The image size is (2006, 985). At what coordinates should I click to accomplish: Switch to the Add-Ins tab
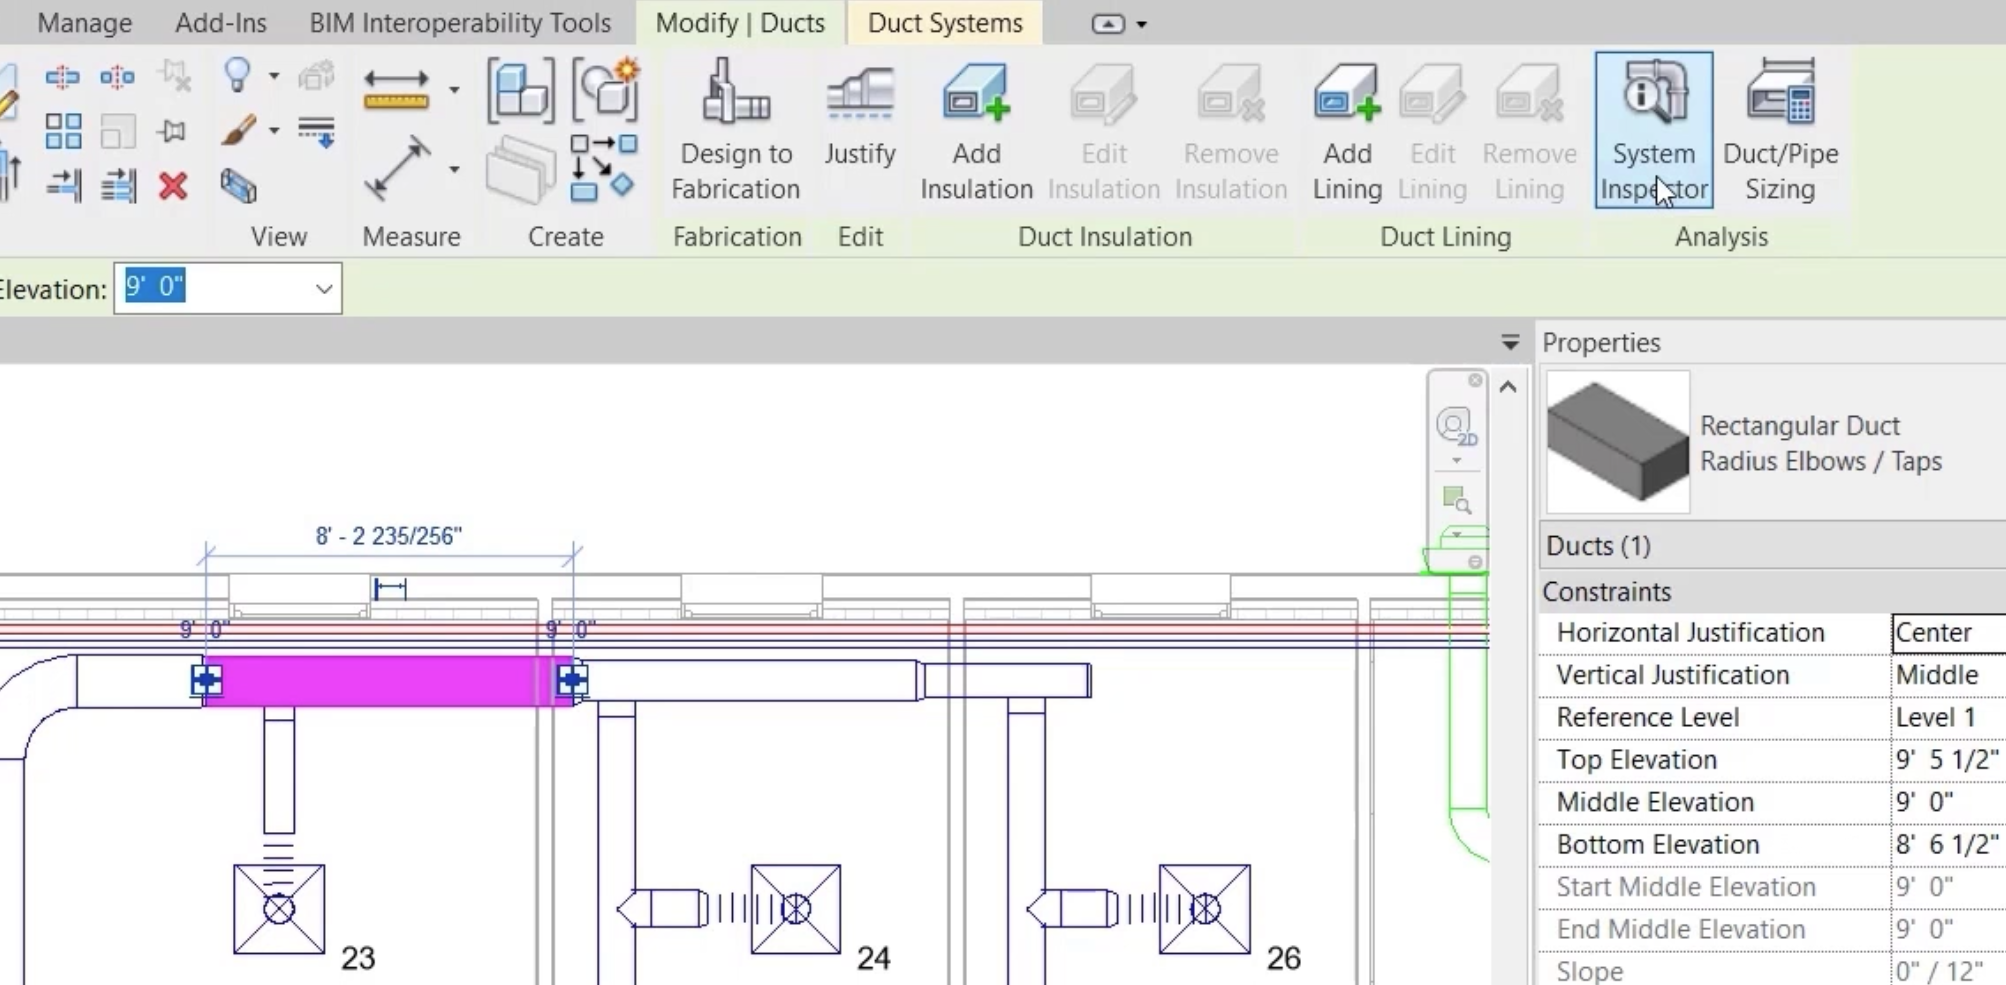pyautogui.click(x=220, y=23)
